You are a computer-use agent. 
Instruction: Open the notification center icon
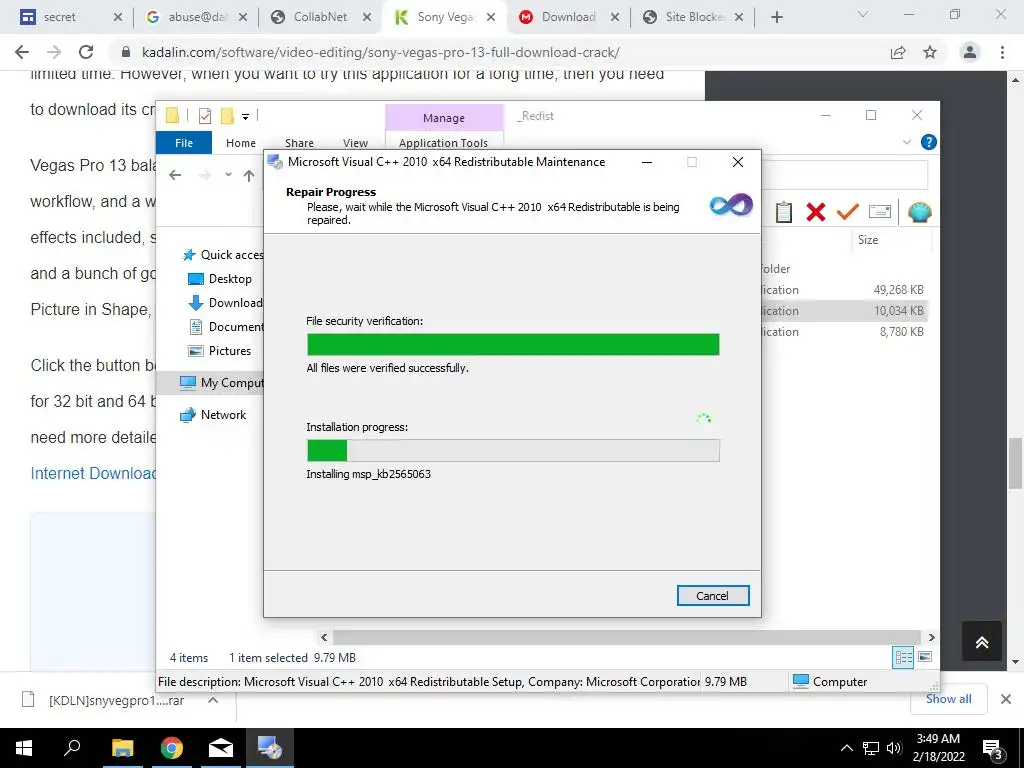pyautogui.click(x=993, y=748)
